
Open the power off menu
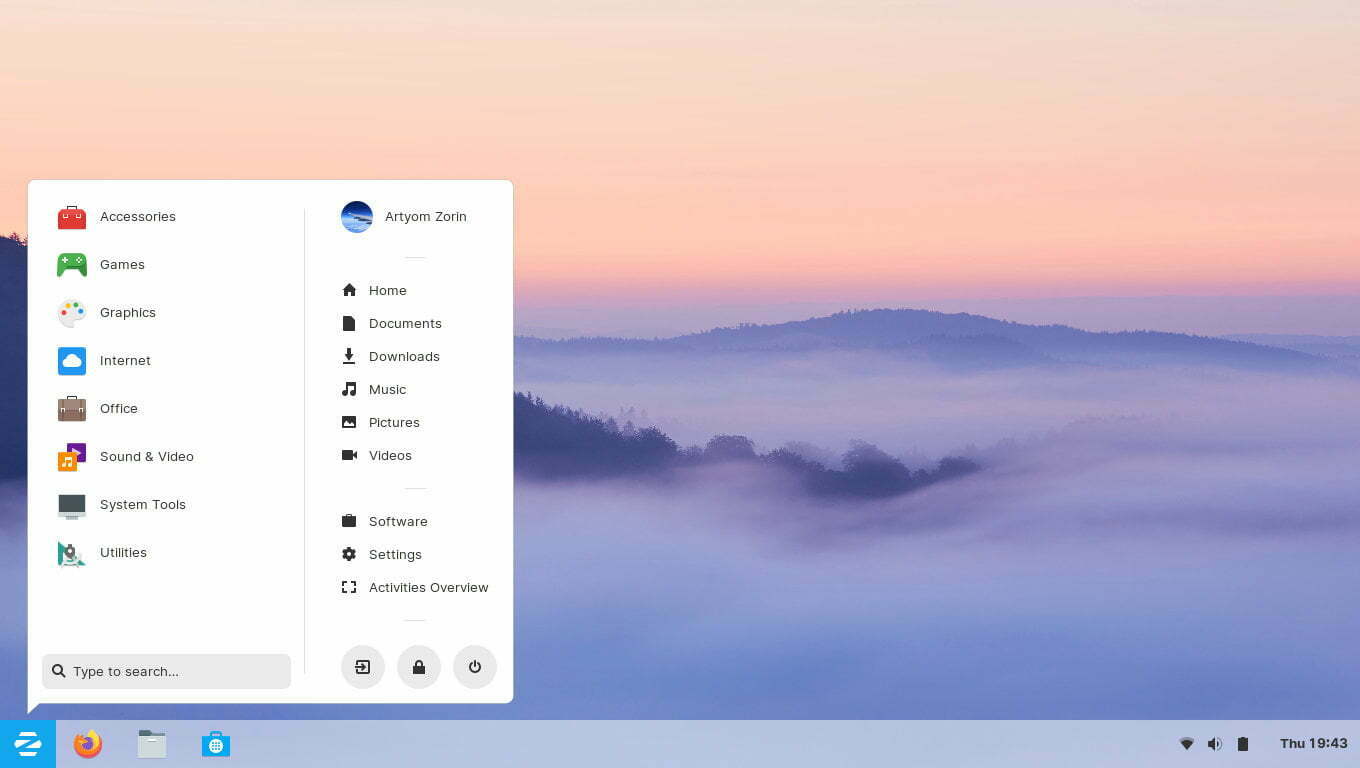474,667
